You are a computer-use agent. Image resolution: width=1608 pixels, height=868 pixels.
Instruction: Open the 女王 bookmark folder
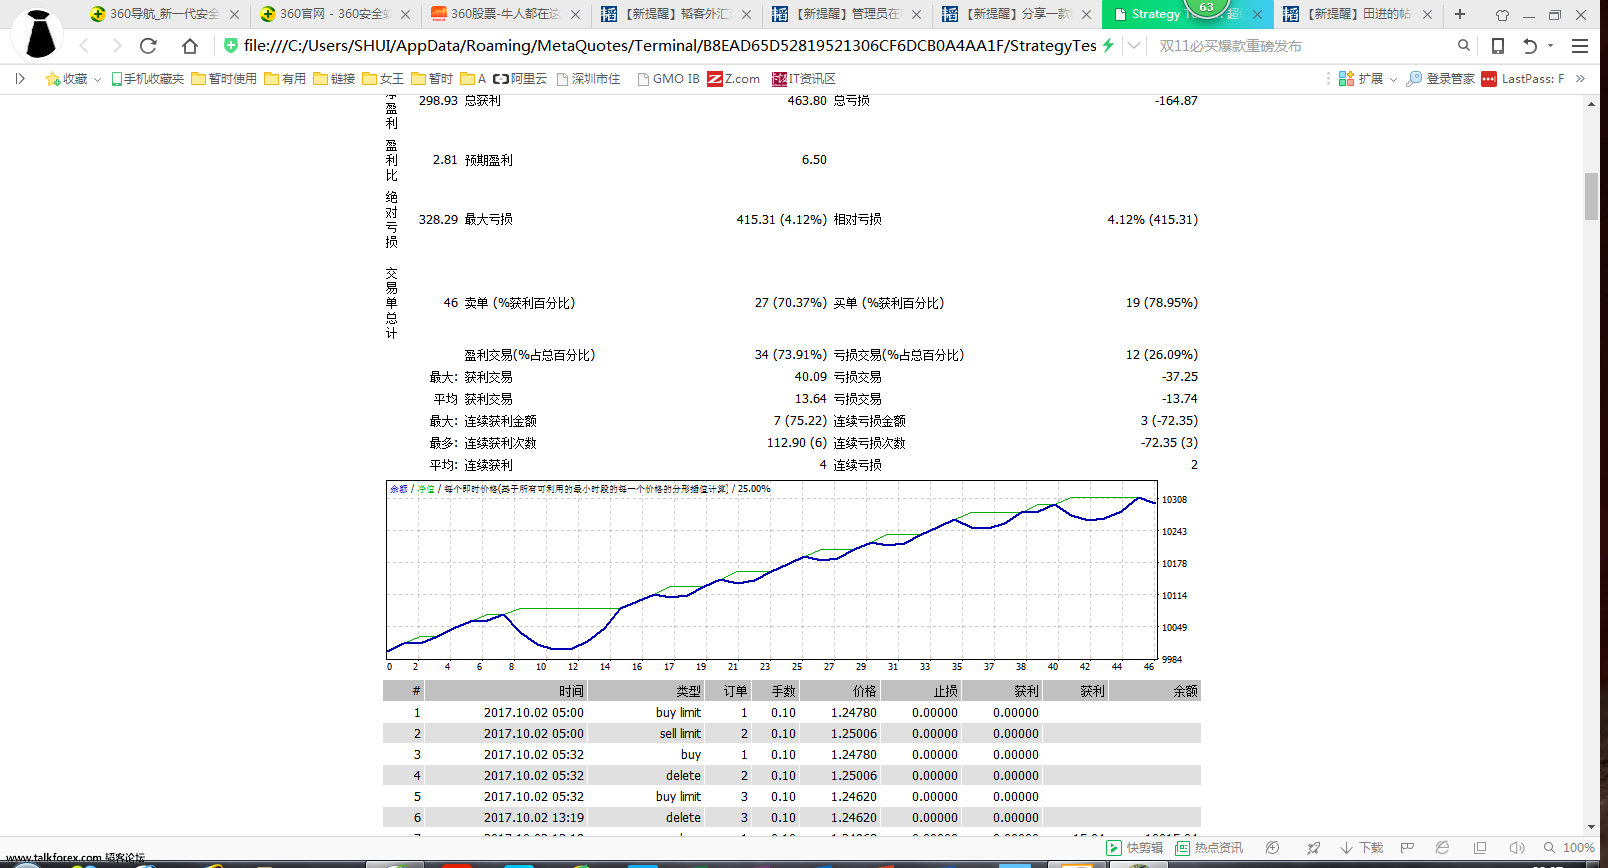click(x=383, y=79)
